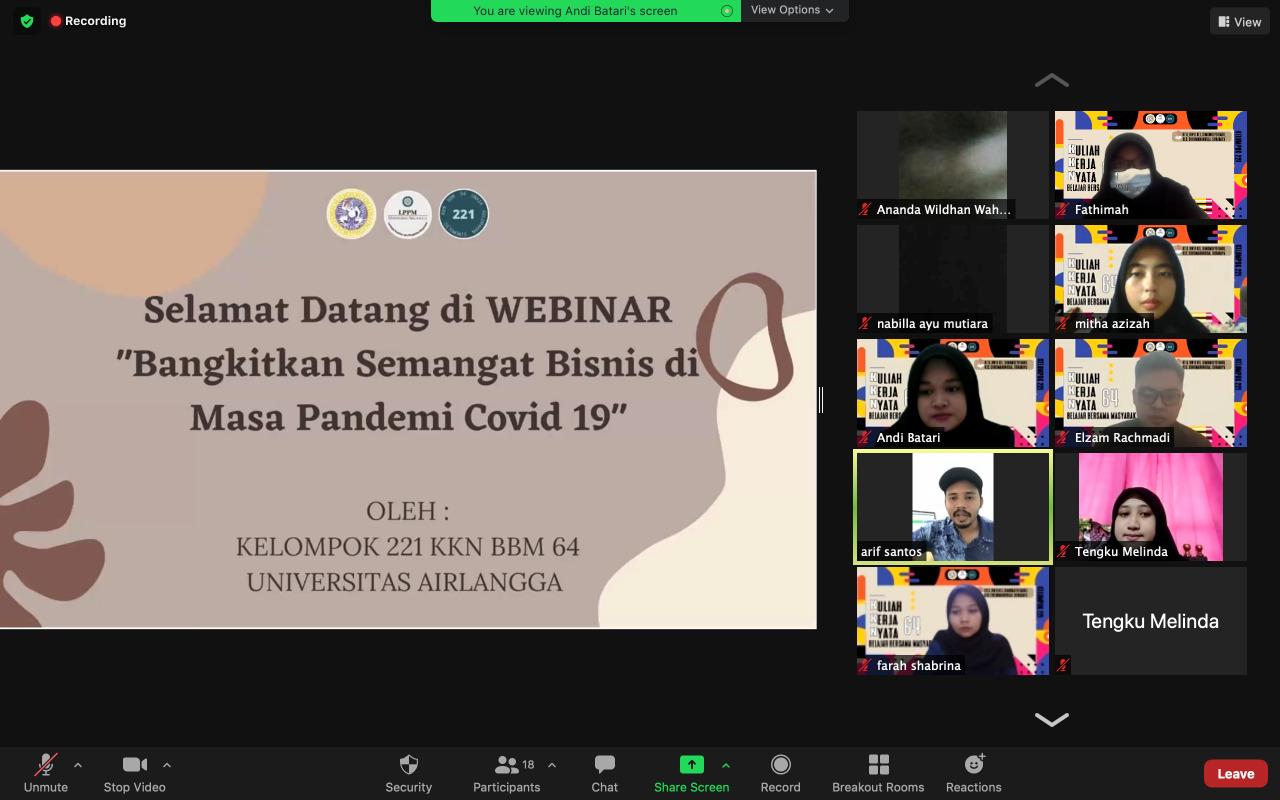Click the green encryption shield icon

tap(27, 21)
